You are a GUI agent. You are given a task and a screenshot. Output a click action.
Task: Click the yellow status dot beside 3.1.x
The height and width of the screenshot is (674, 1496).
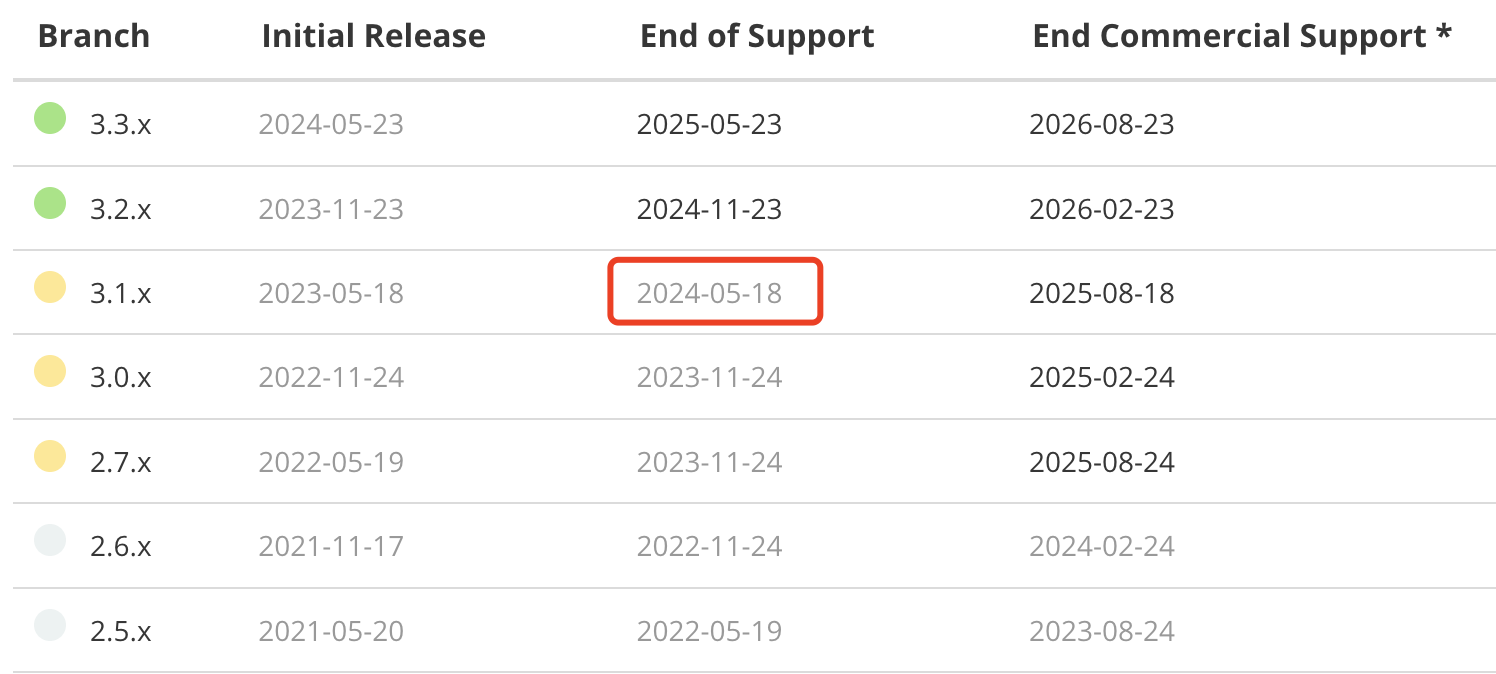[50, 288]
